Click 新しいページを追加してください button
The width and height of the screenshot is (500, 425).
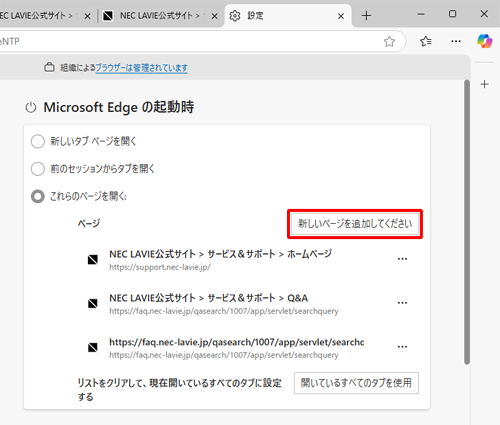click(x=355, y=224)
